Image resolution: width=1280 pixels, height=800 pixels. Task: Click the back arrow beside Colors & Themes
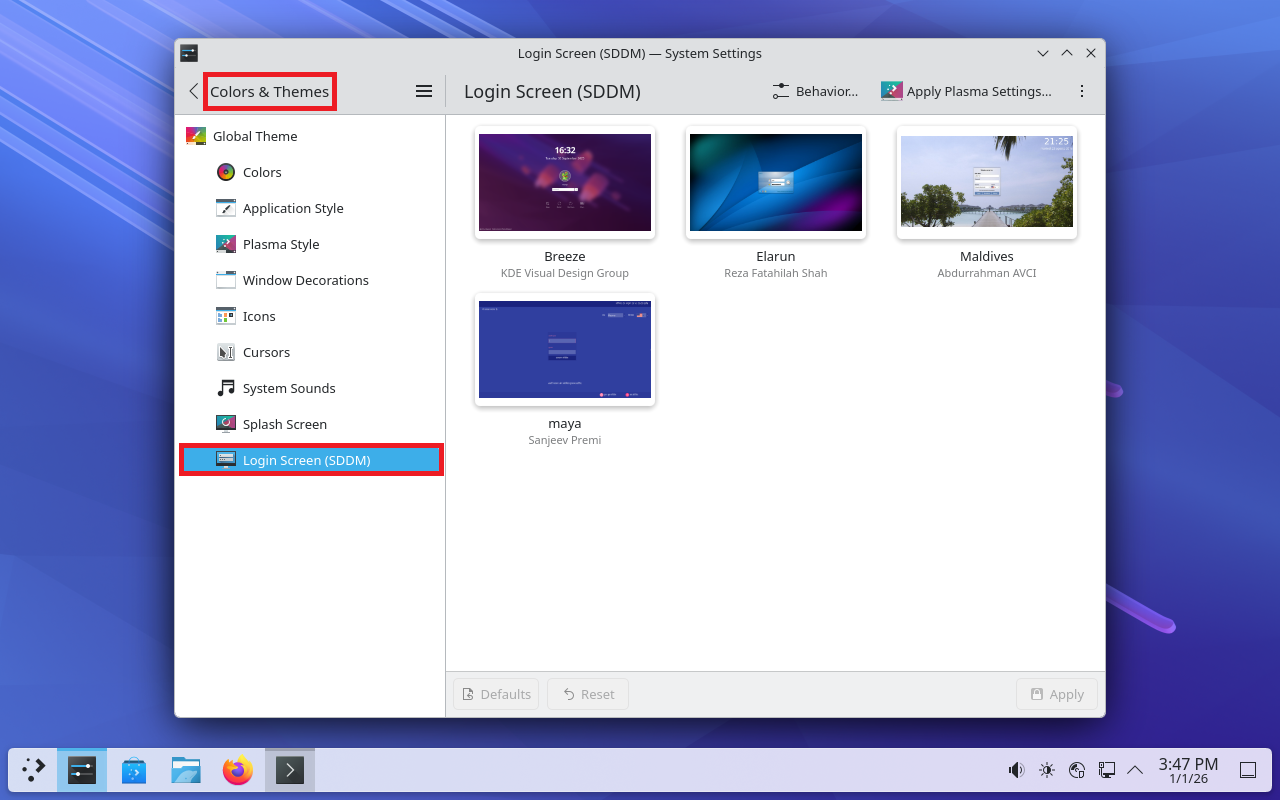(194, 91)
